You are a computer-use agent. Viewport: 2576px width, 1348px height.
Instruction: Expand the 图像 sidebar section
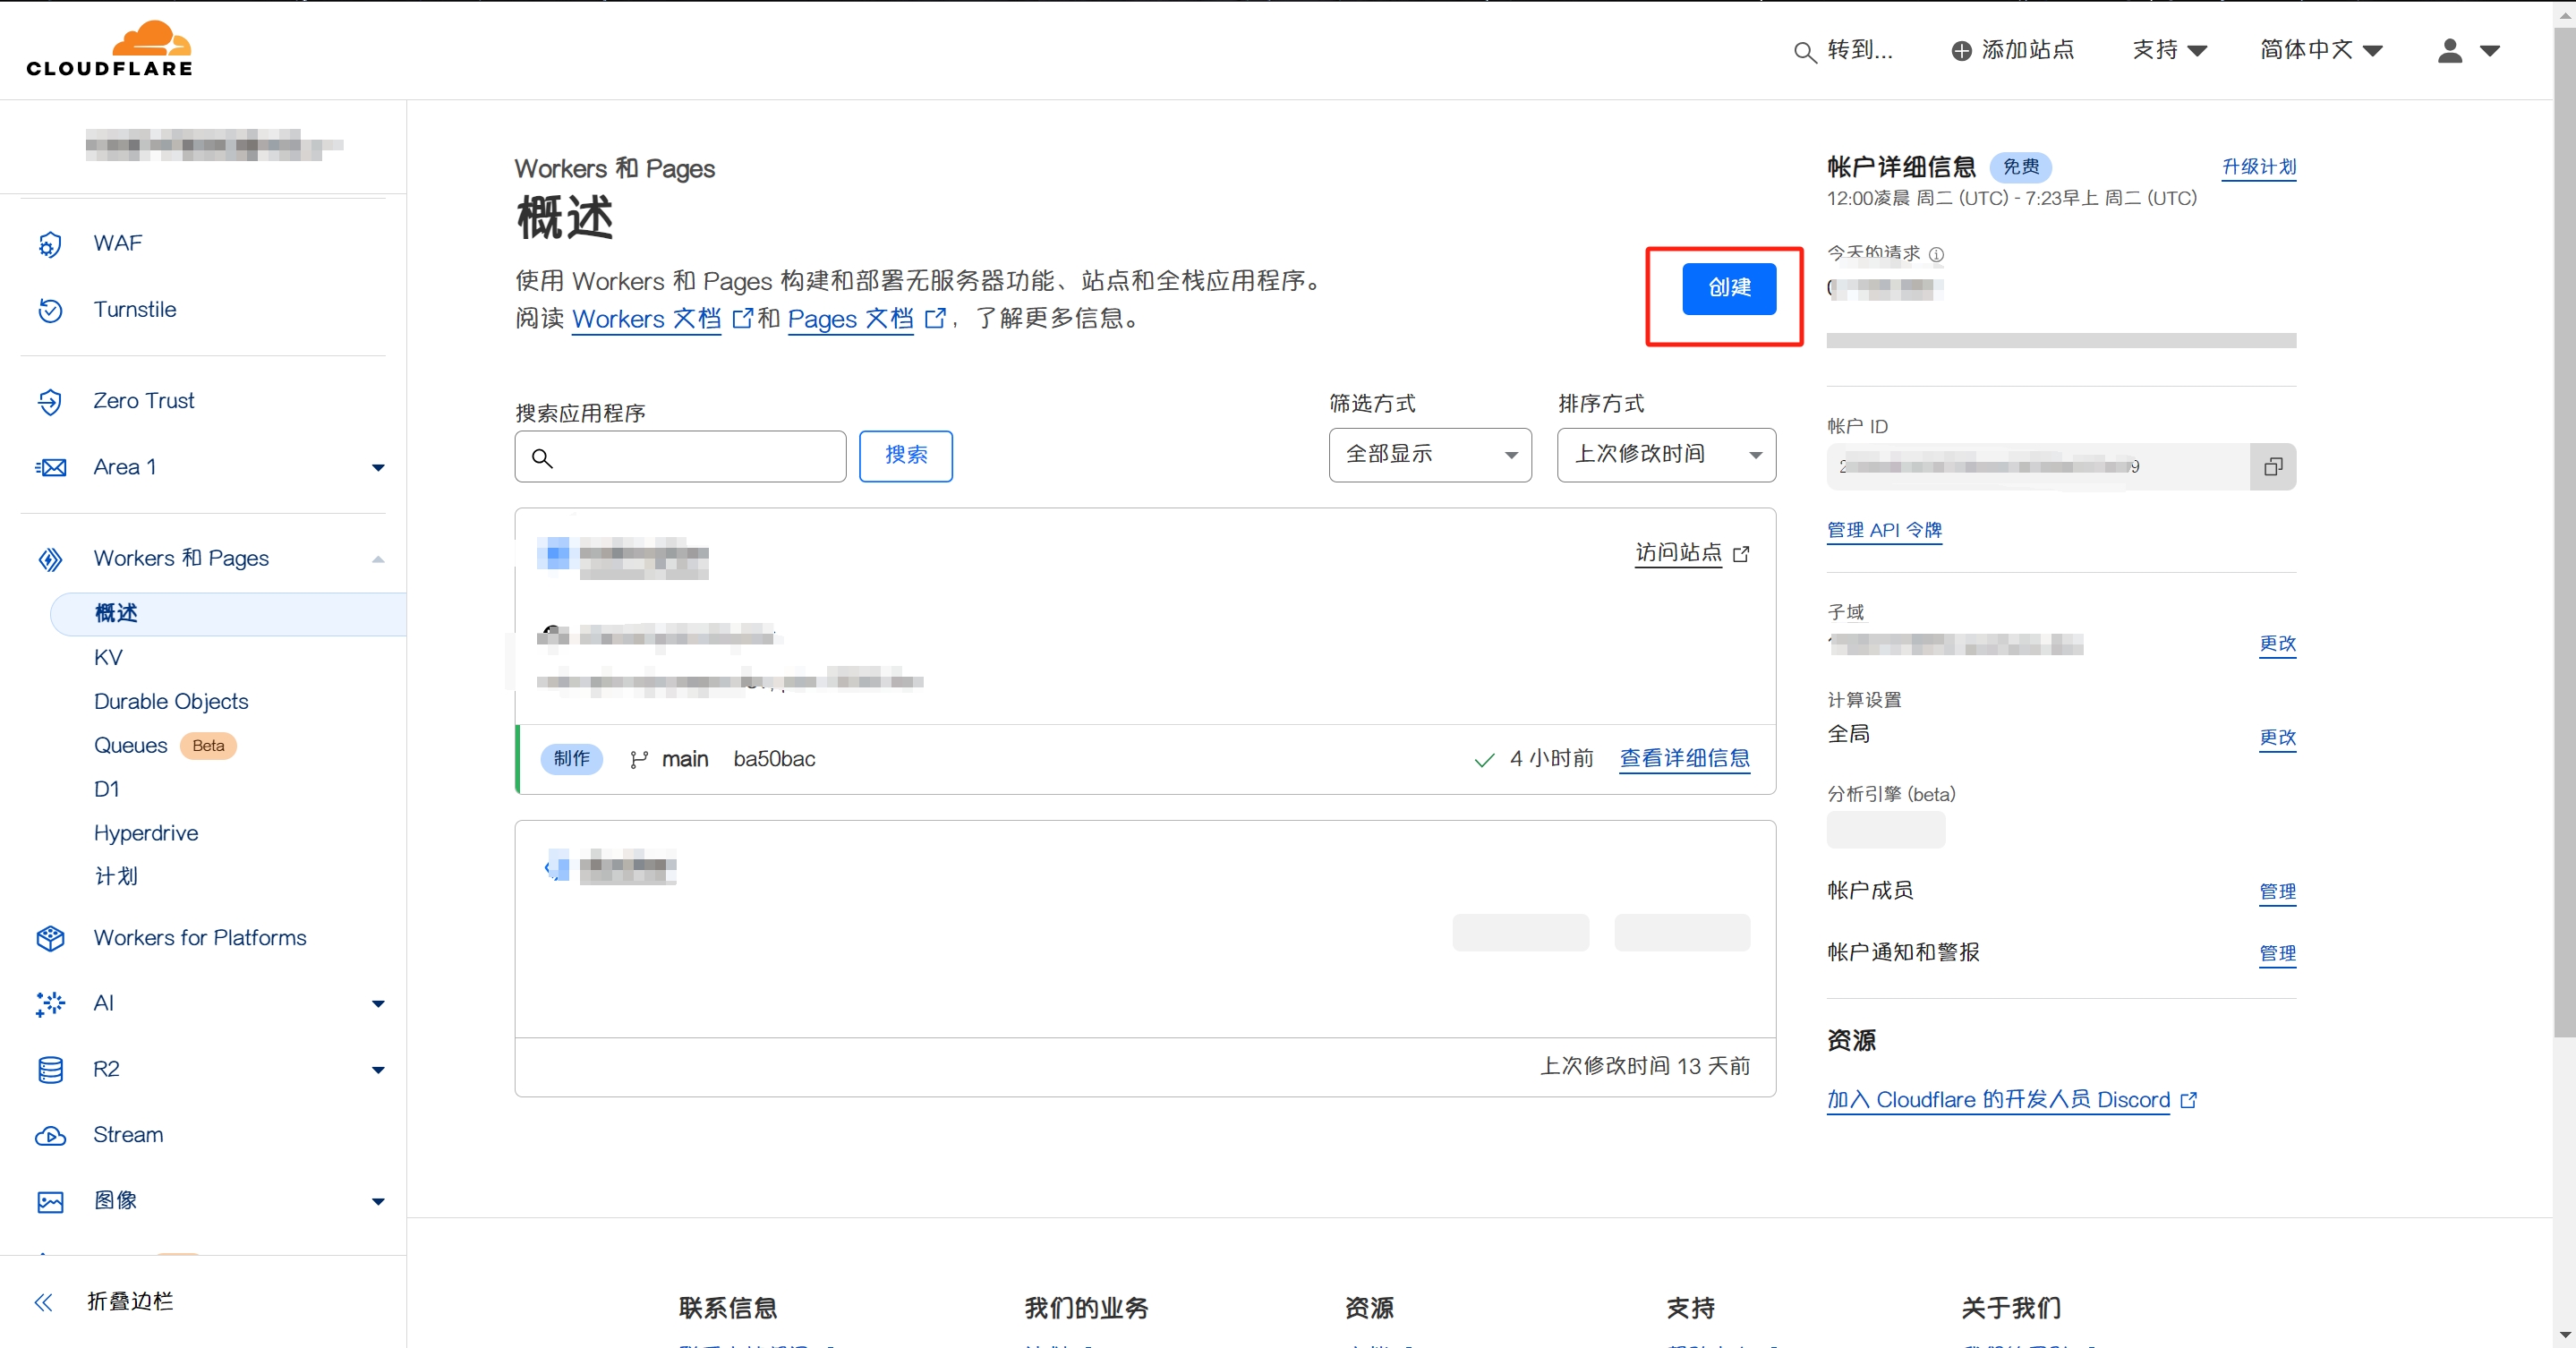pos(378,1202)
